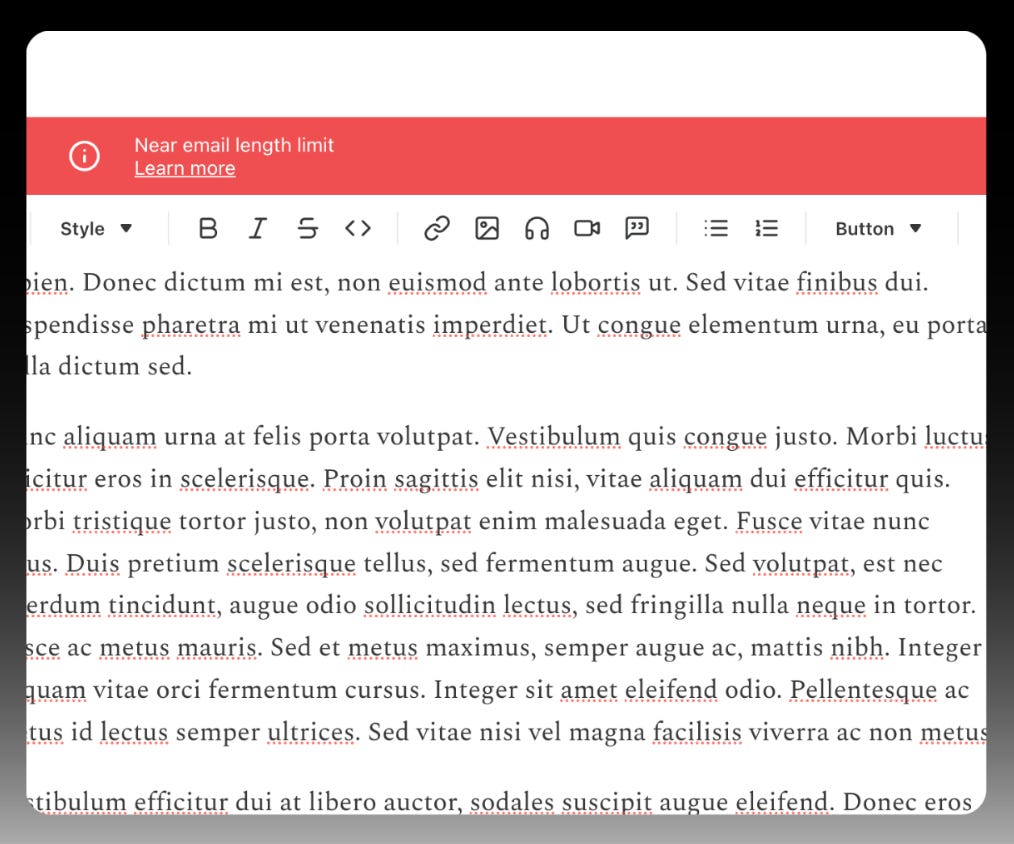Open the Button dropdown menu
1014x844 pixels.
(x=878, y=228)
